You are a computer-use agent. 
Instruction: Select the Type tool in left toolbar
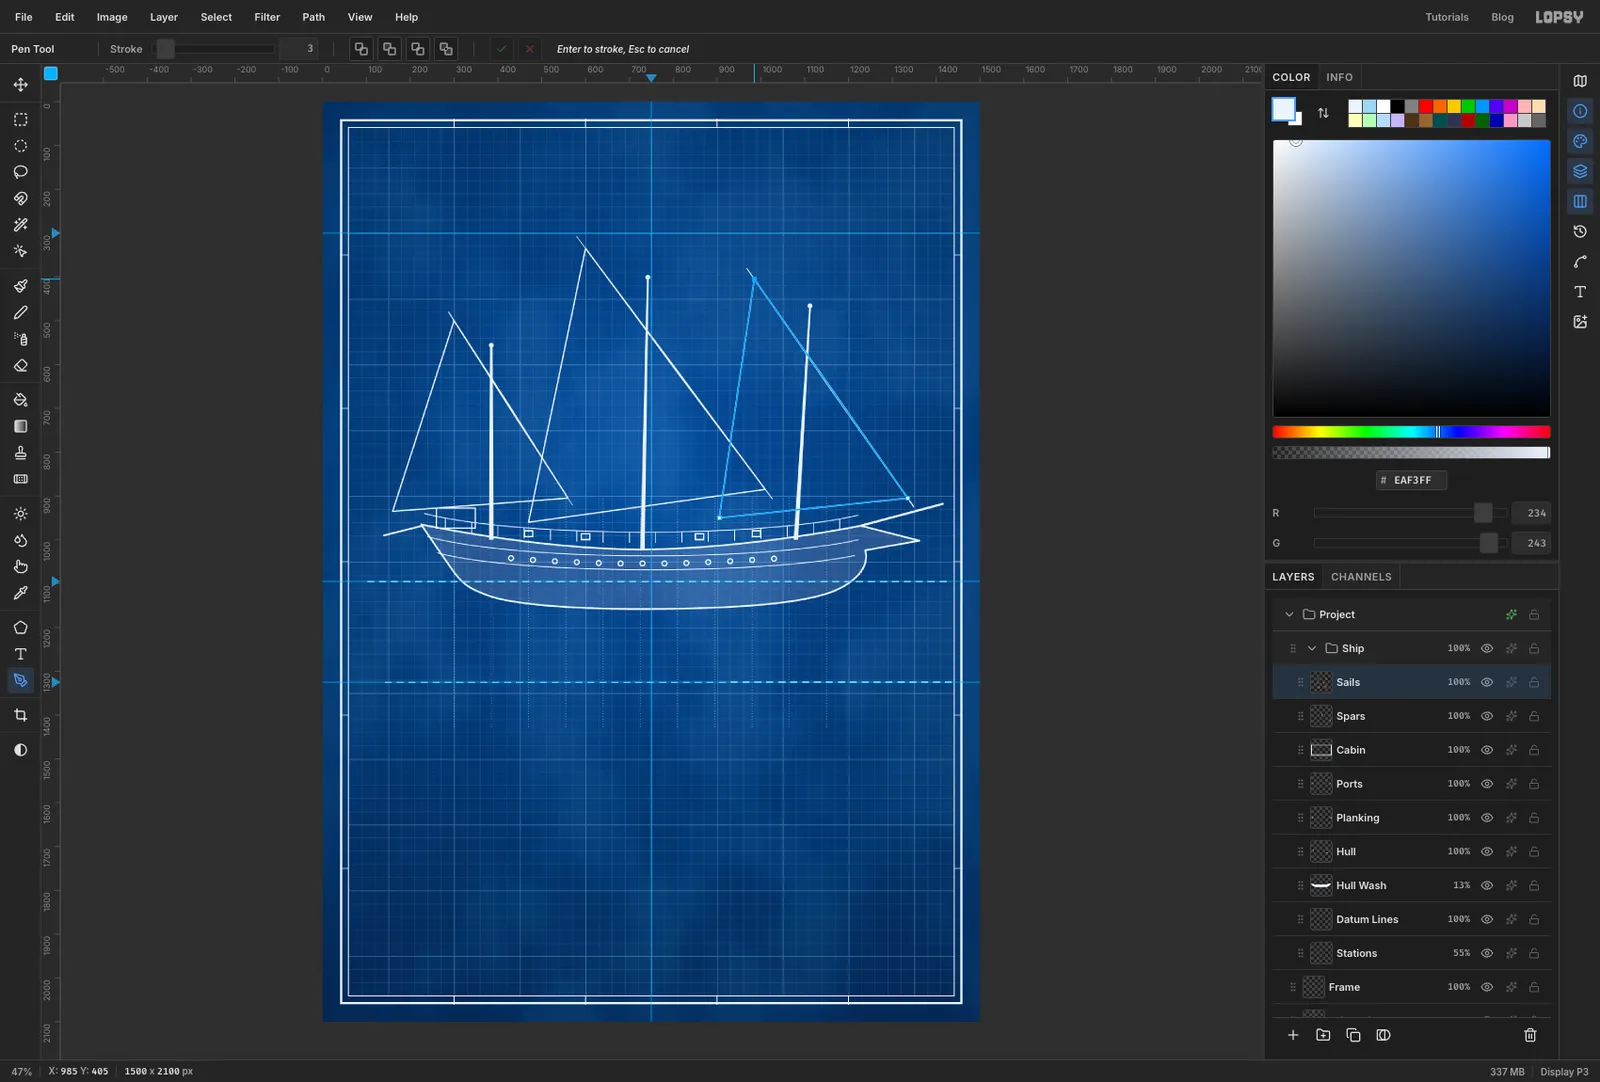(20, 654)
